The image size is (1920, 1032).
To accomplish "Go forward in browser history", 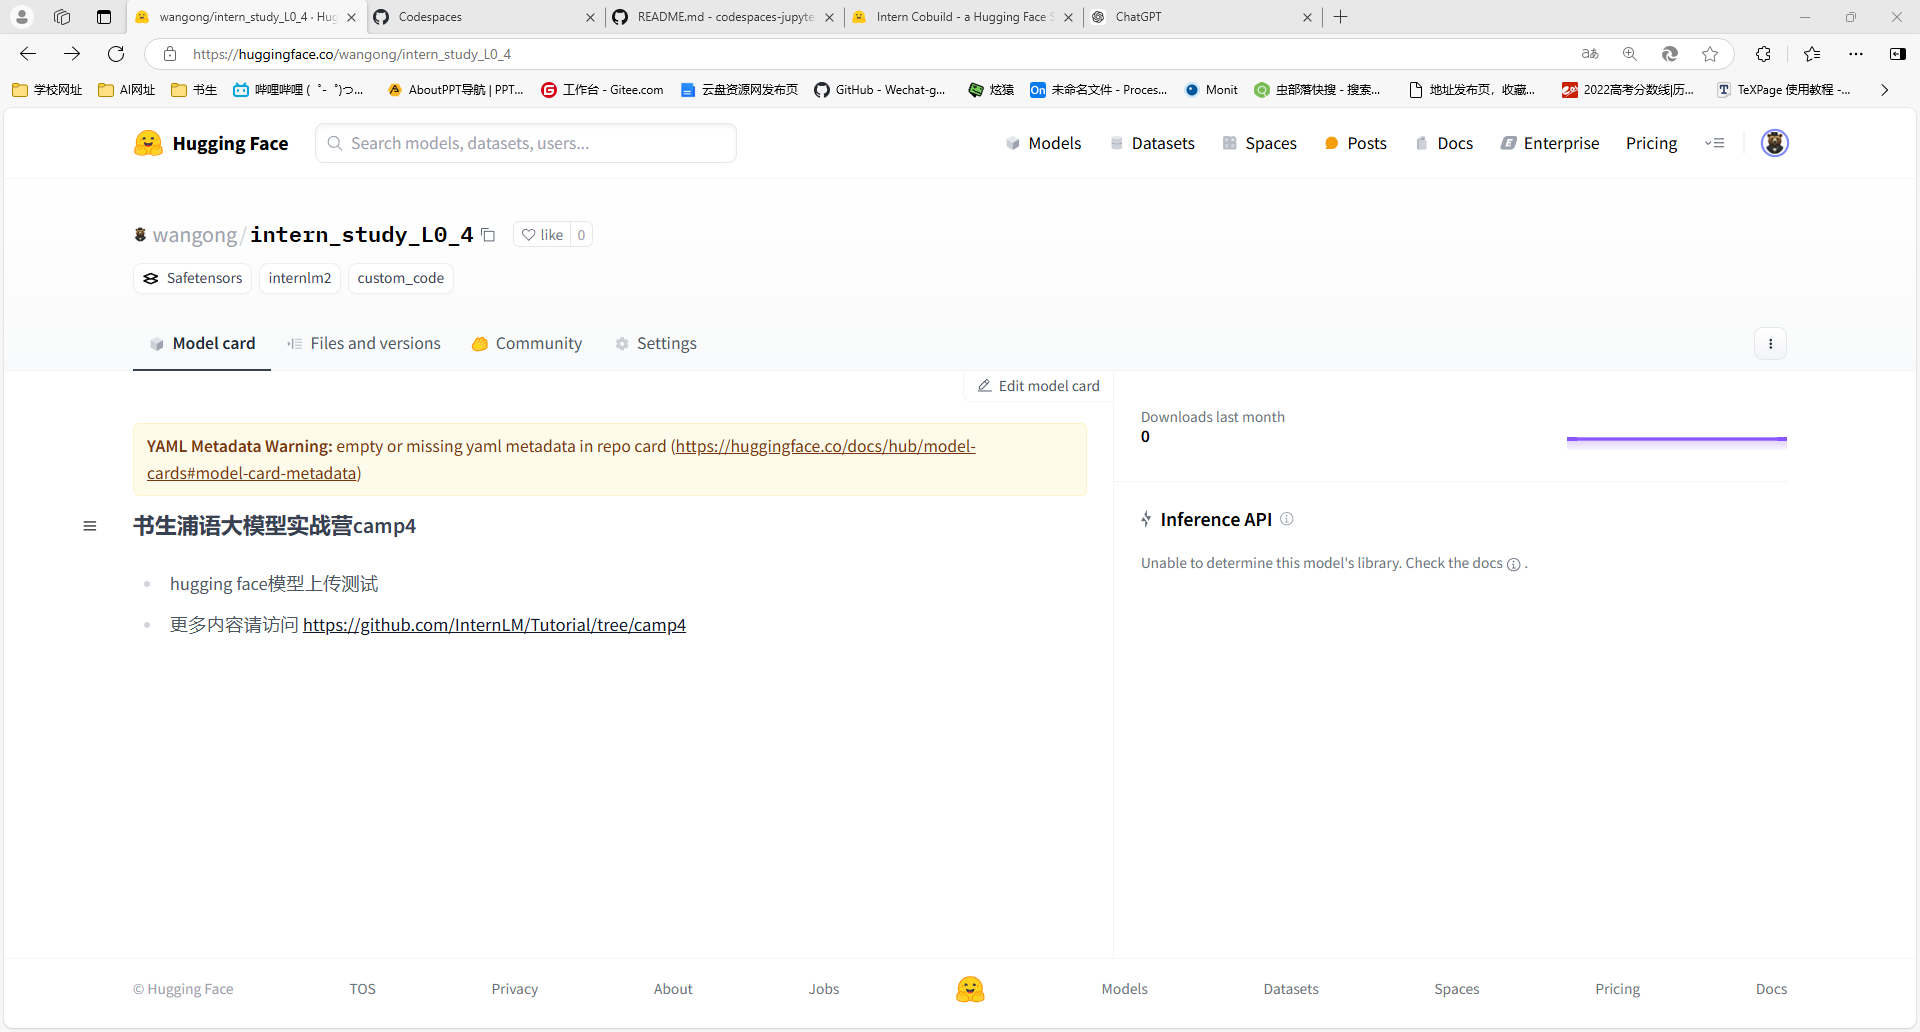I will coord(72,54).
